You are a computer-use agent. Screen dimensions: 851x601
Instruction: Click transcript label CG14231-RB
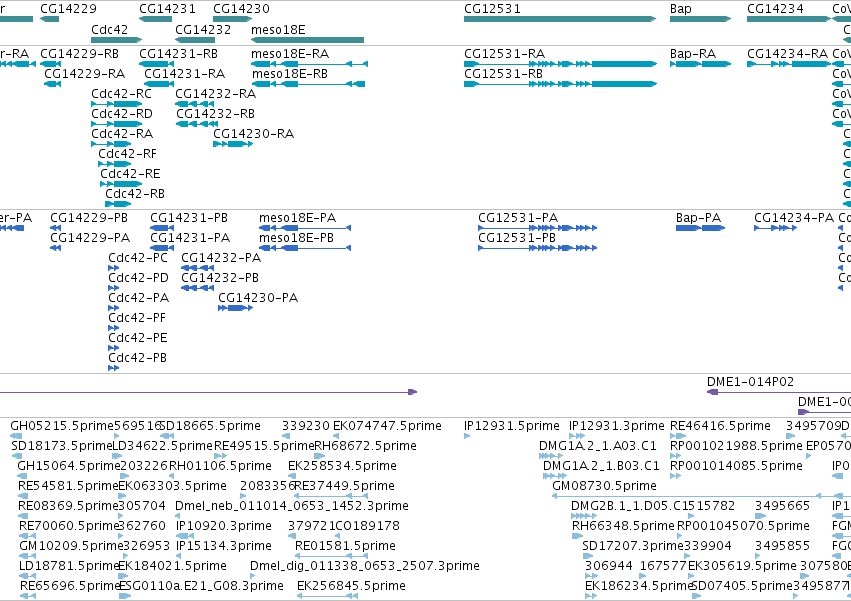pos(179,54)
